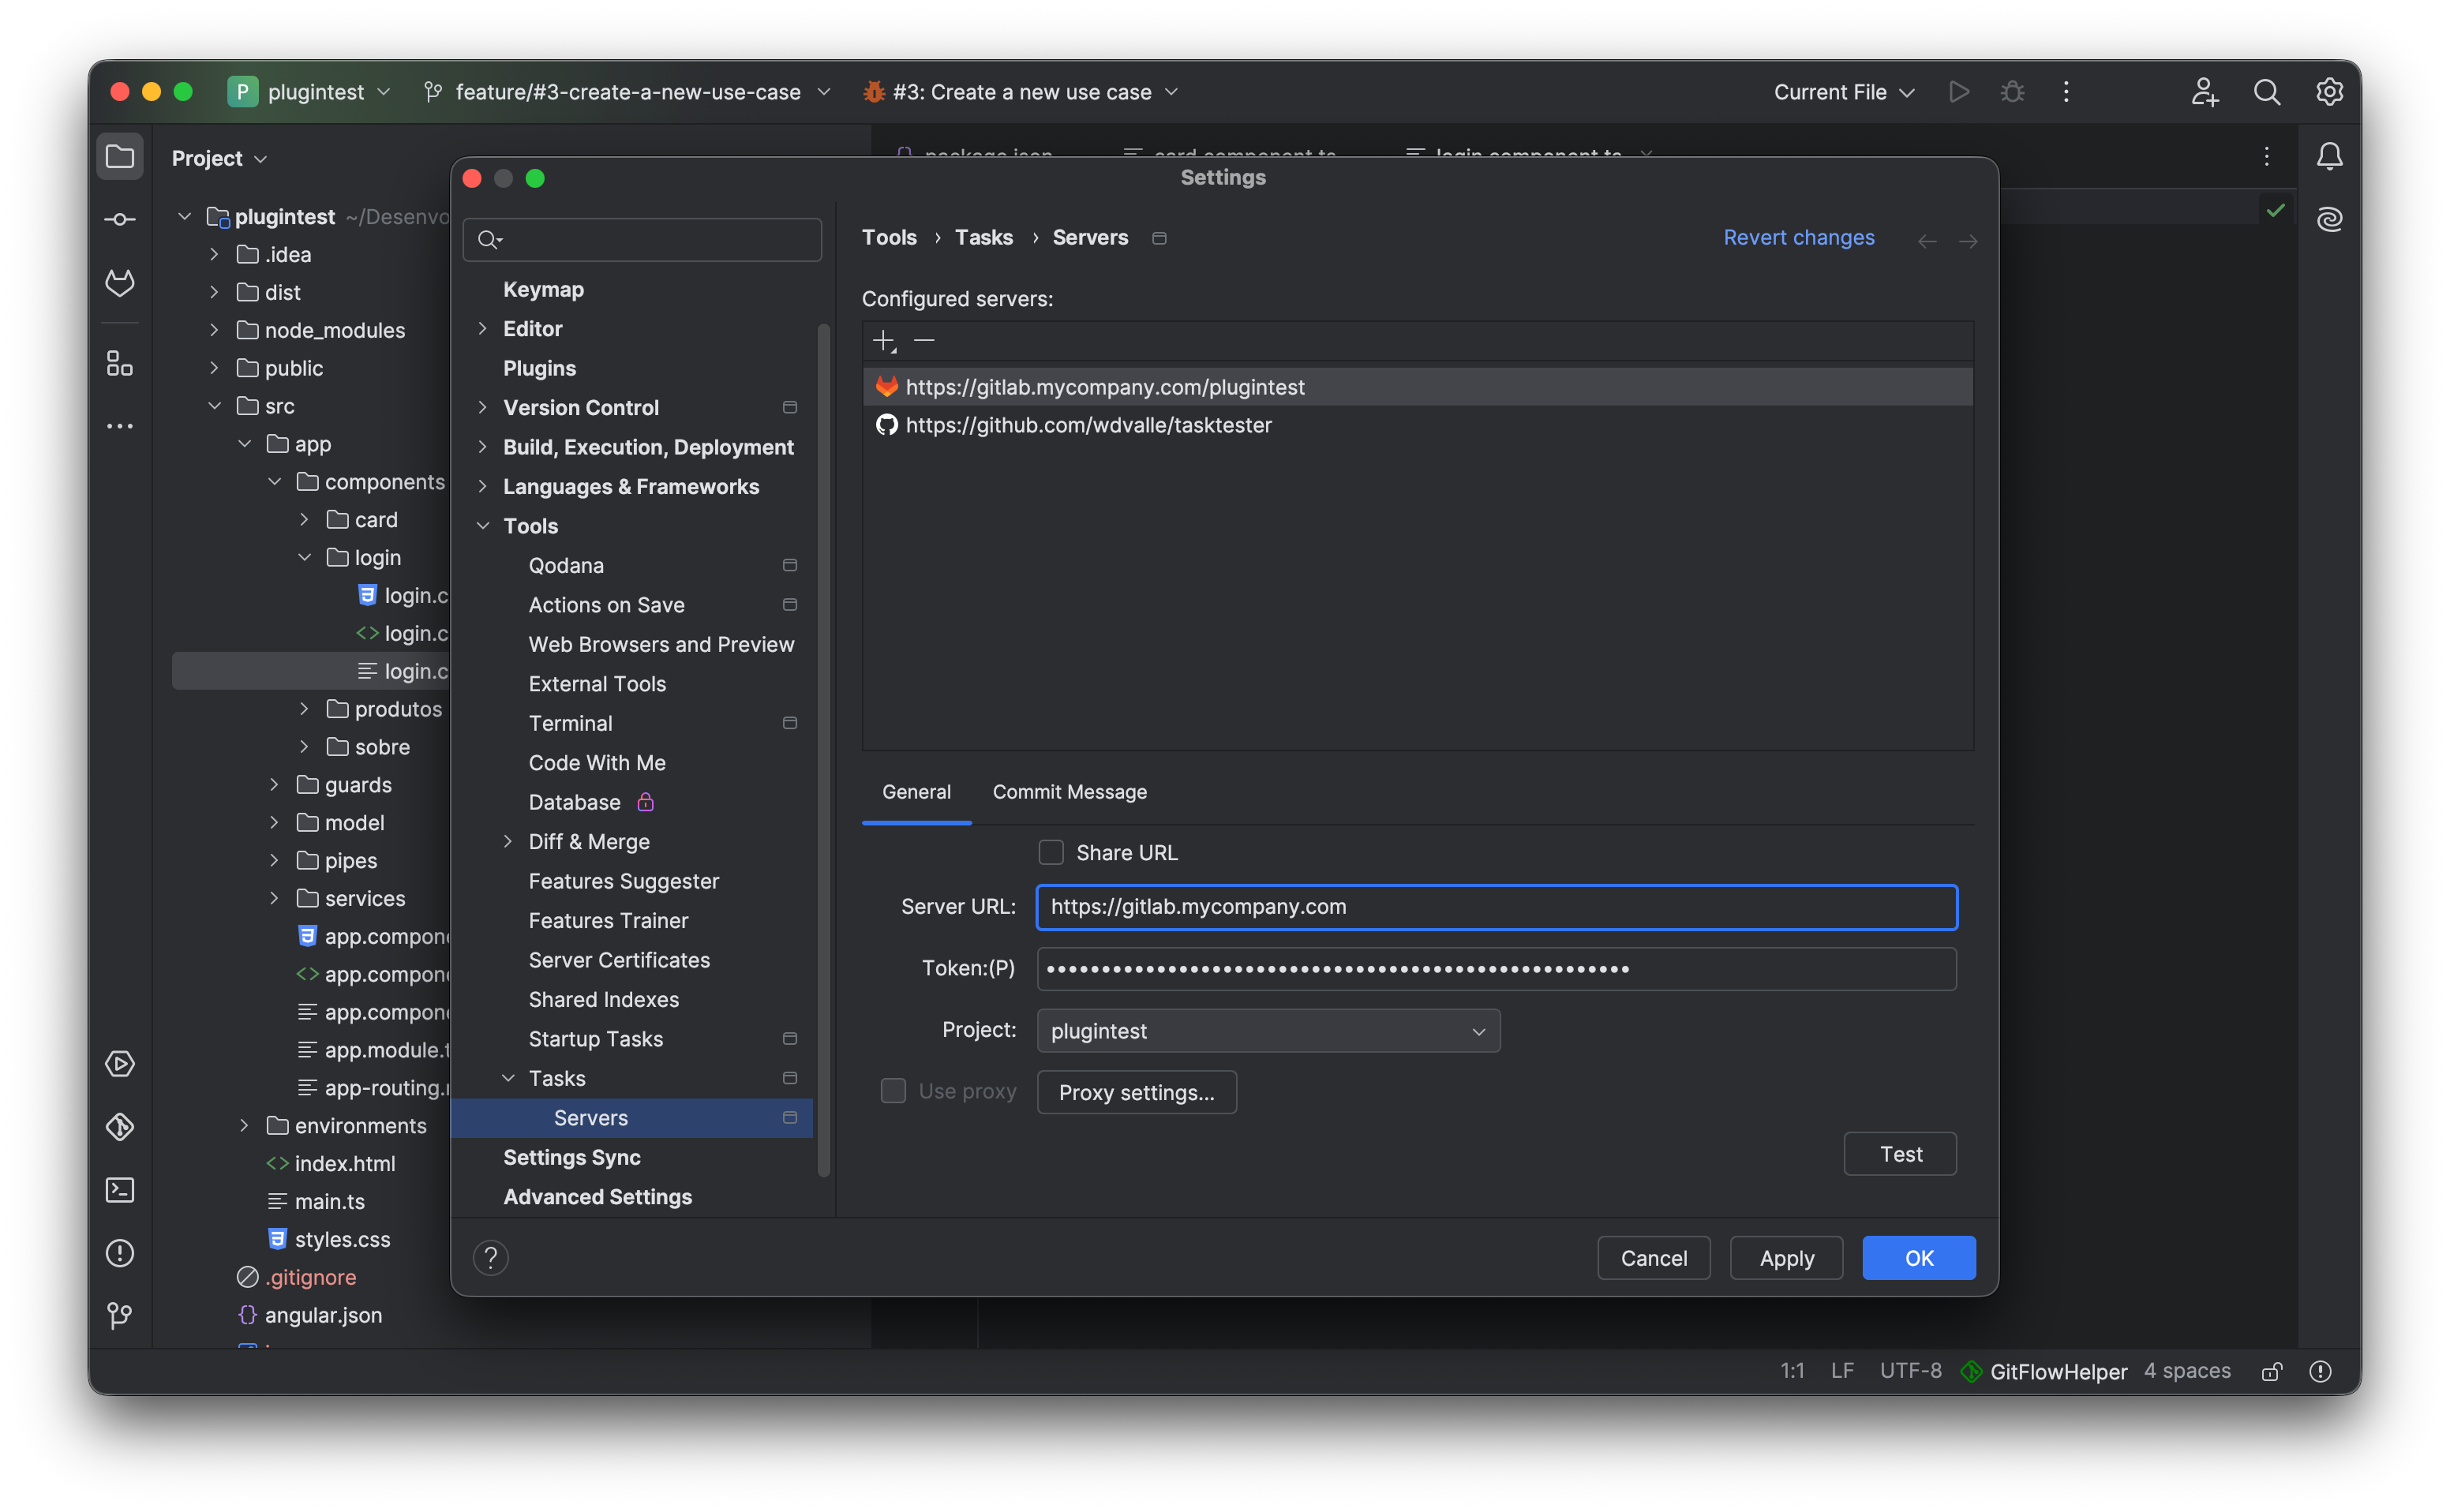
Task: Open the git branch dropdown
Action: 628,92
